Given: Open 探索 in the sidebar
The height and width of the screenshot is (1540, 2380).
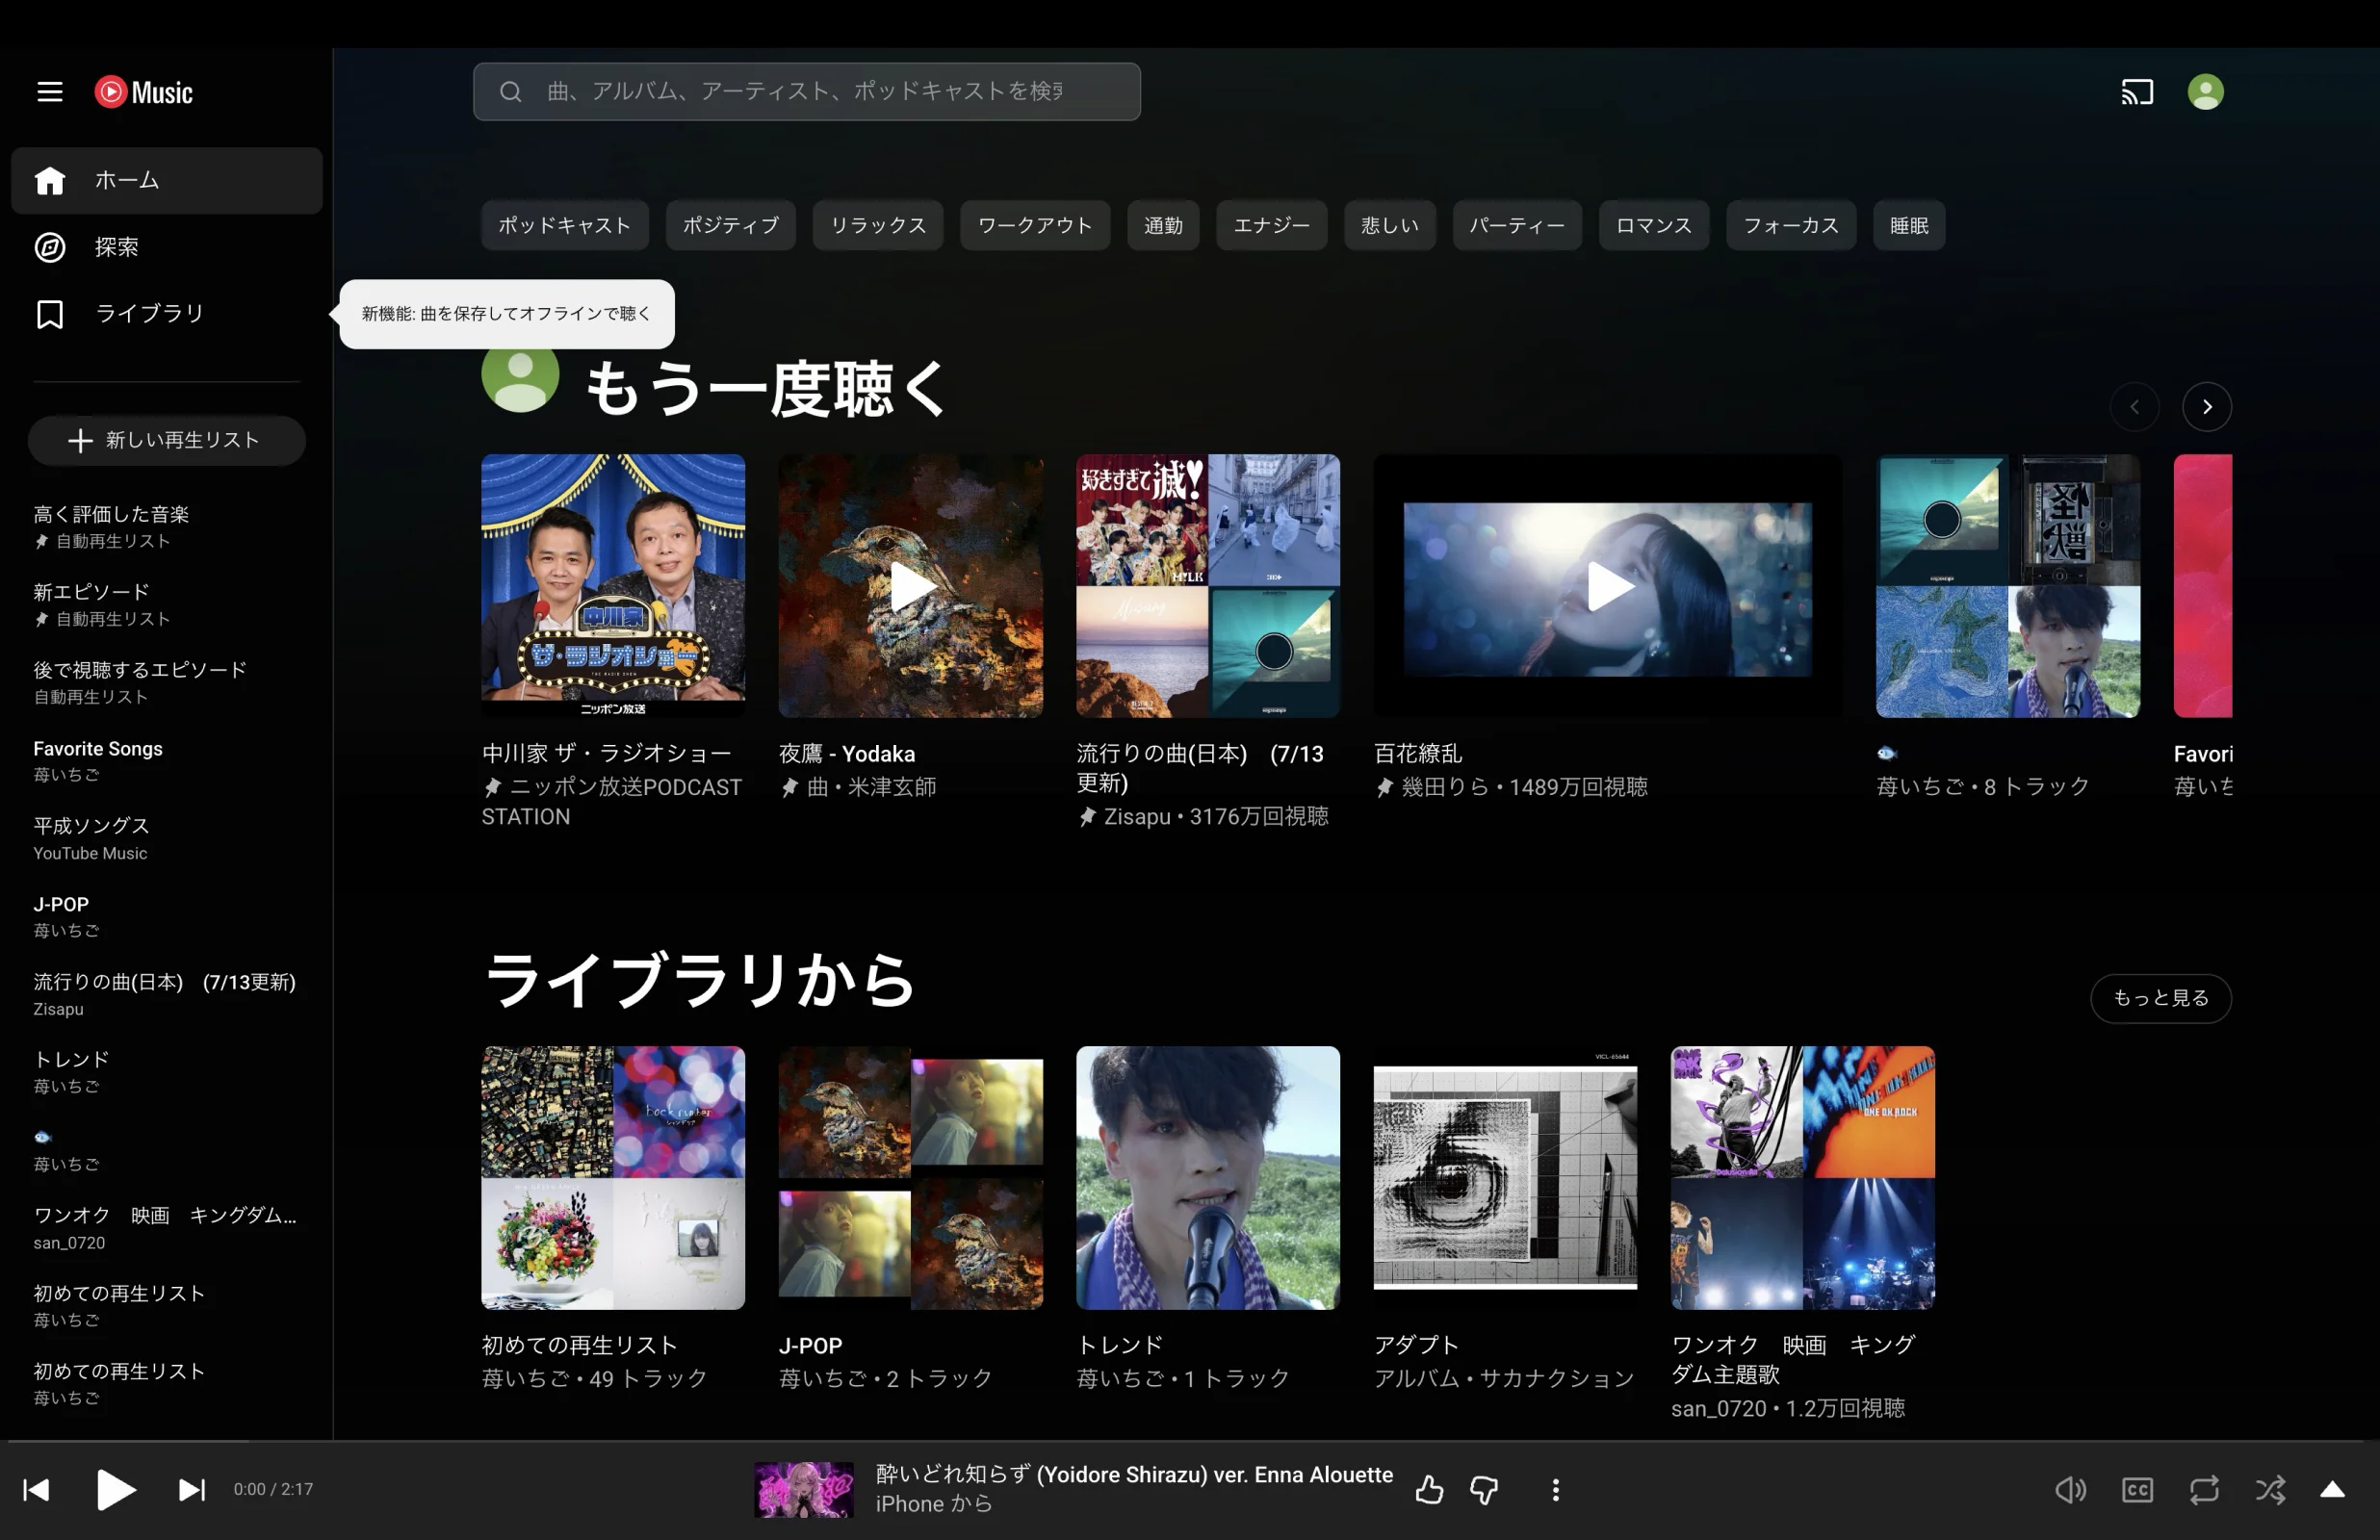Looking at the screenshot, I should pyautogui.click(x=167, y=247).
